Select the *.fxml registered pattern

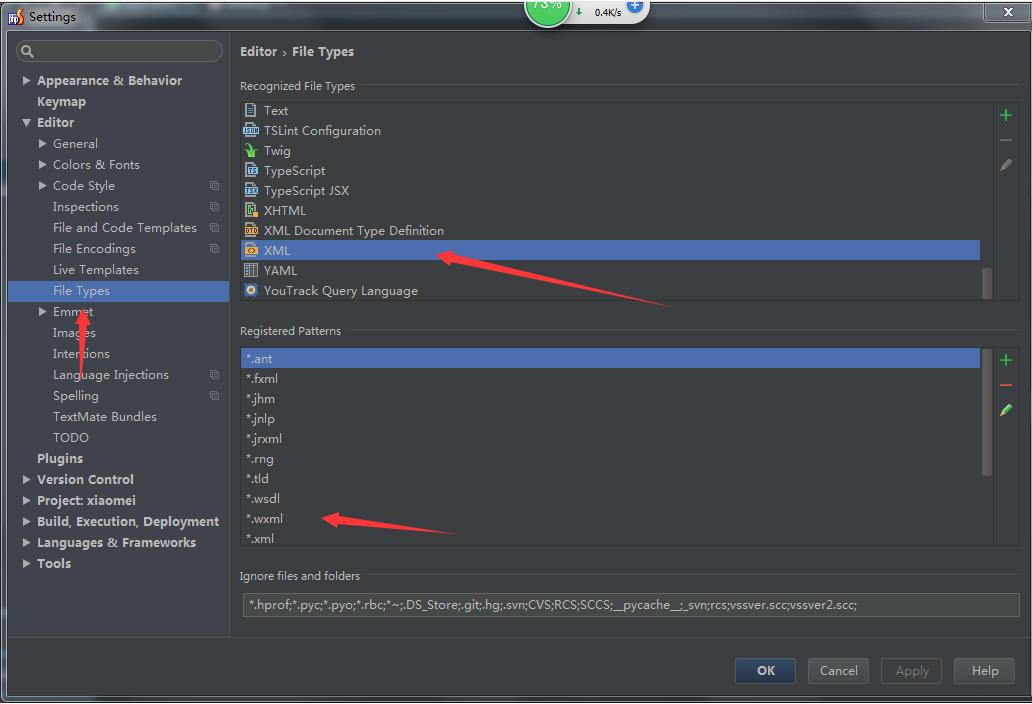610,378
